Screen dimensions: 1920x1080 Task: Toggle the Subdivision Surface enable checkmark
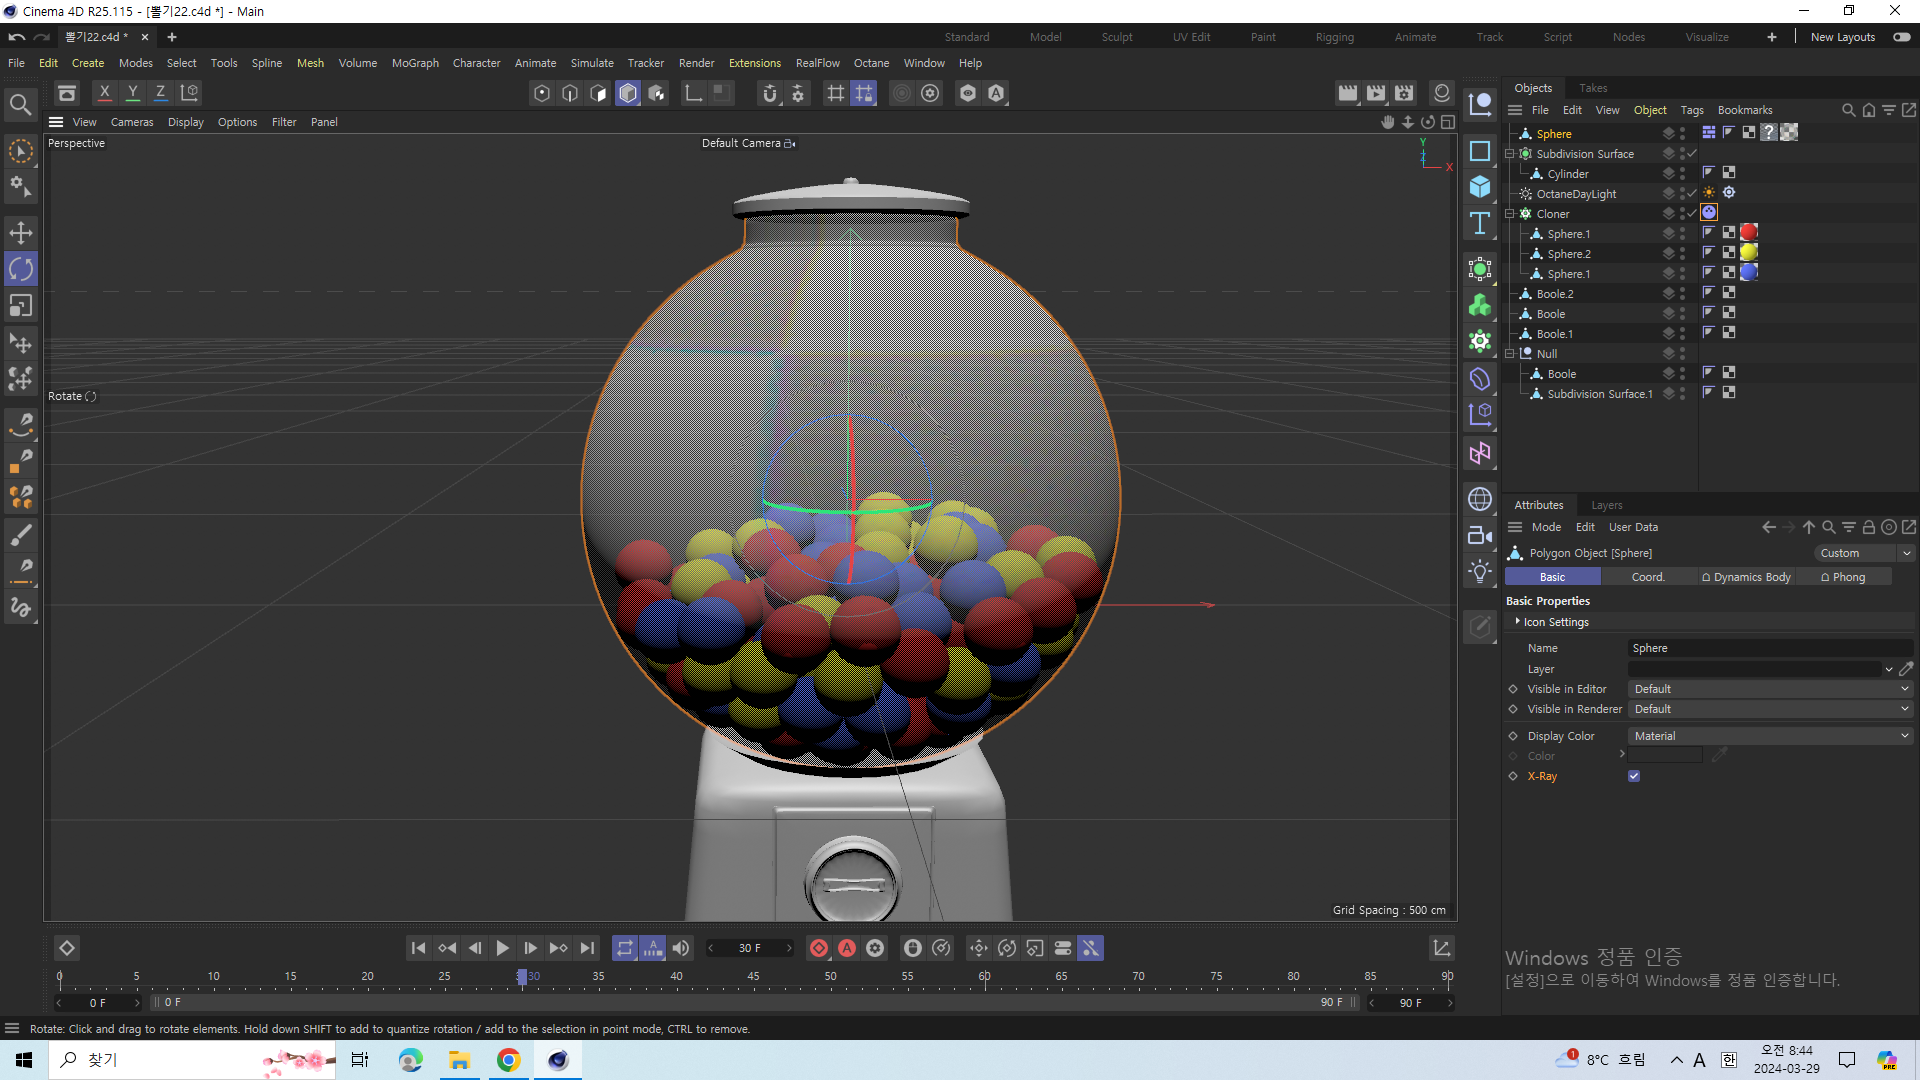click(x=1692, y=154)
